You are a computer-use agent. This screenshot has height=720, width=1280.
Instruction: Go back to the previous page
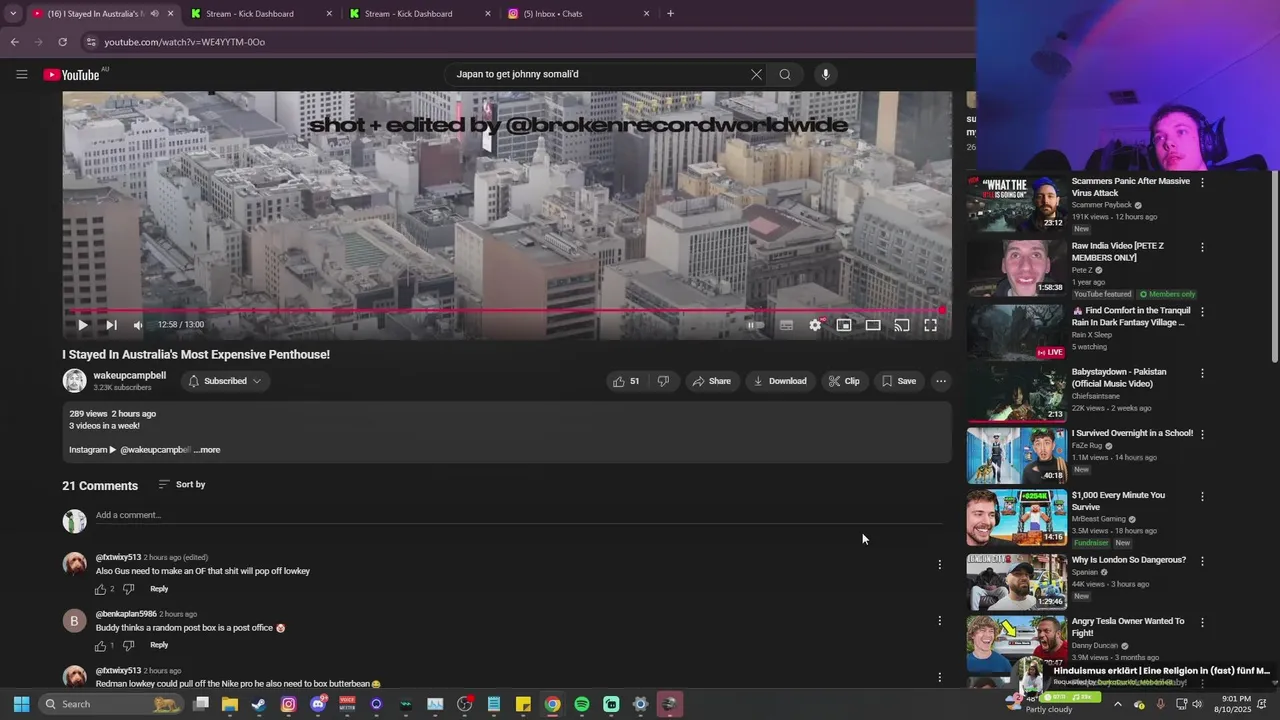(14, 42)
